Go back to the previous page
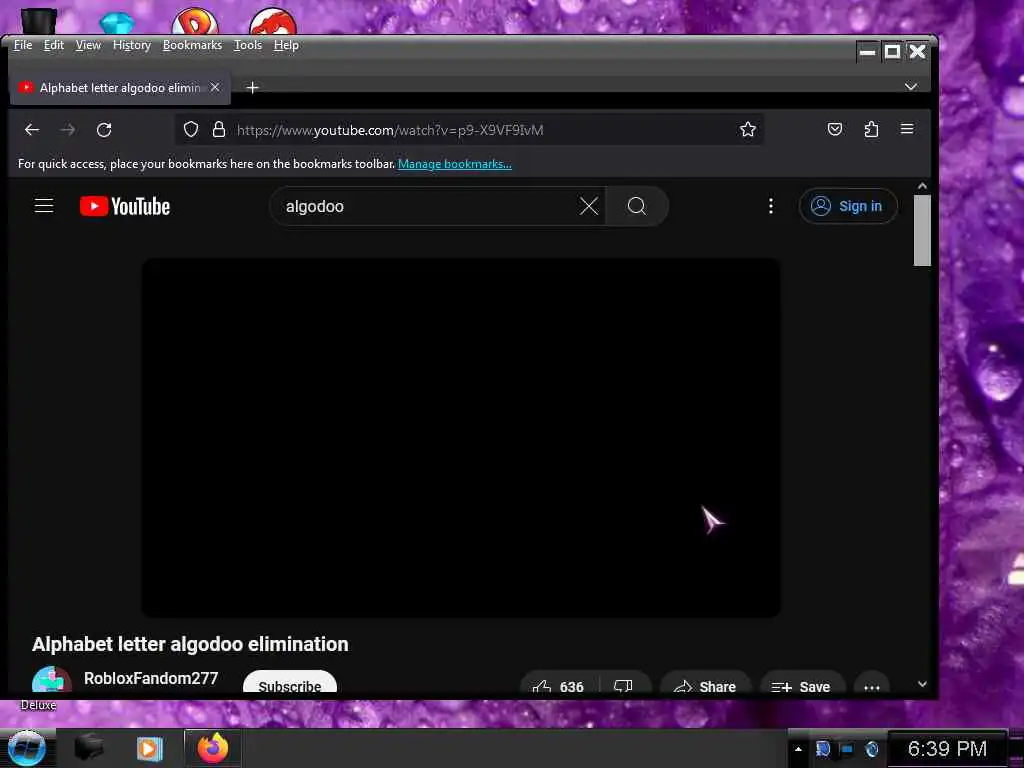The width and height of the screenshot is (1024, 768). click(x=31, y=130)
